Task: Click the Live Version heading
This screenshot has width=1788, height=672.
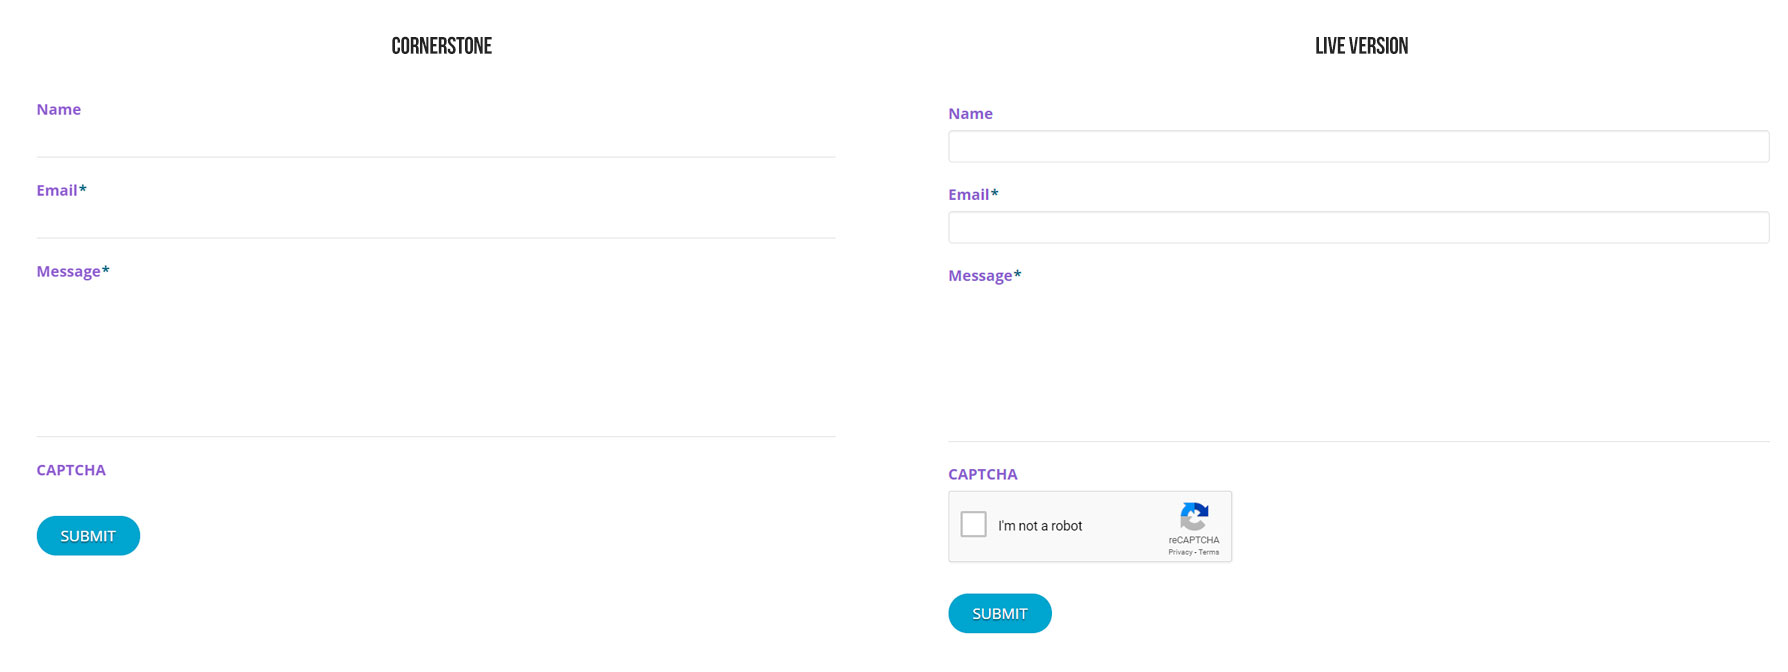Action: (1361, 46)
